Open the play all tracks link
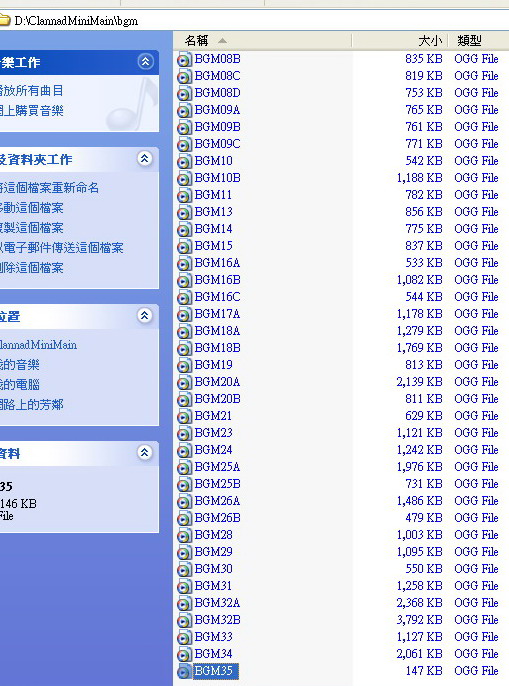Image resolution: width=509 pixels, height=686 pixels. (x=32, y=91)
